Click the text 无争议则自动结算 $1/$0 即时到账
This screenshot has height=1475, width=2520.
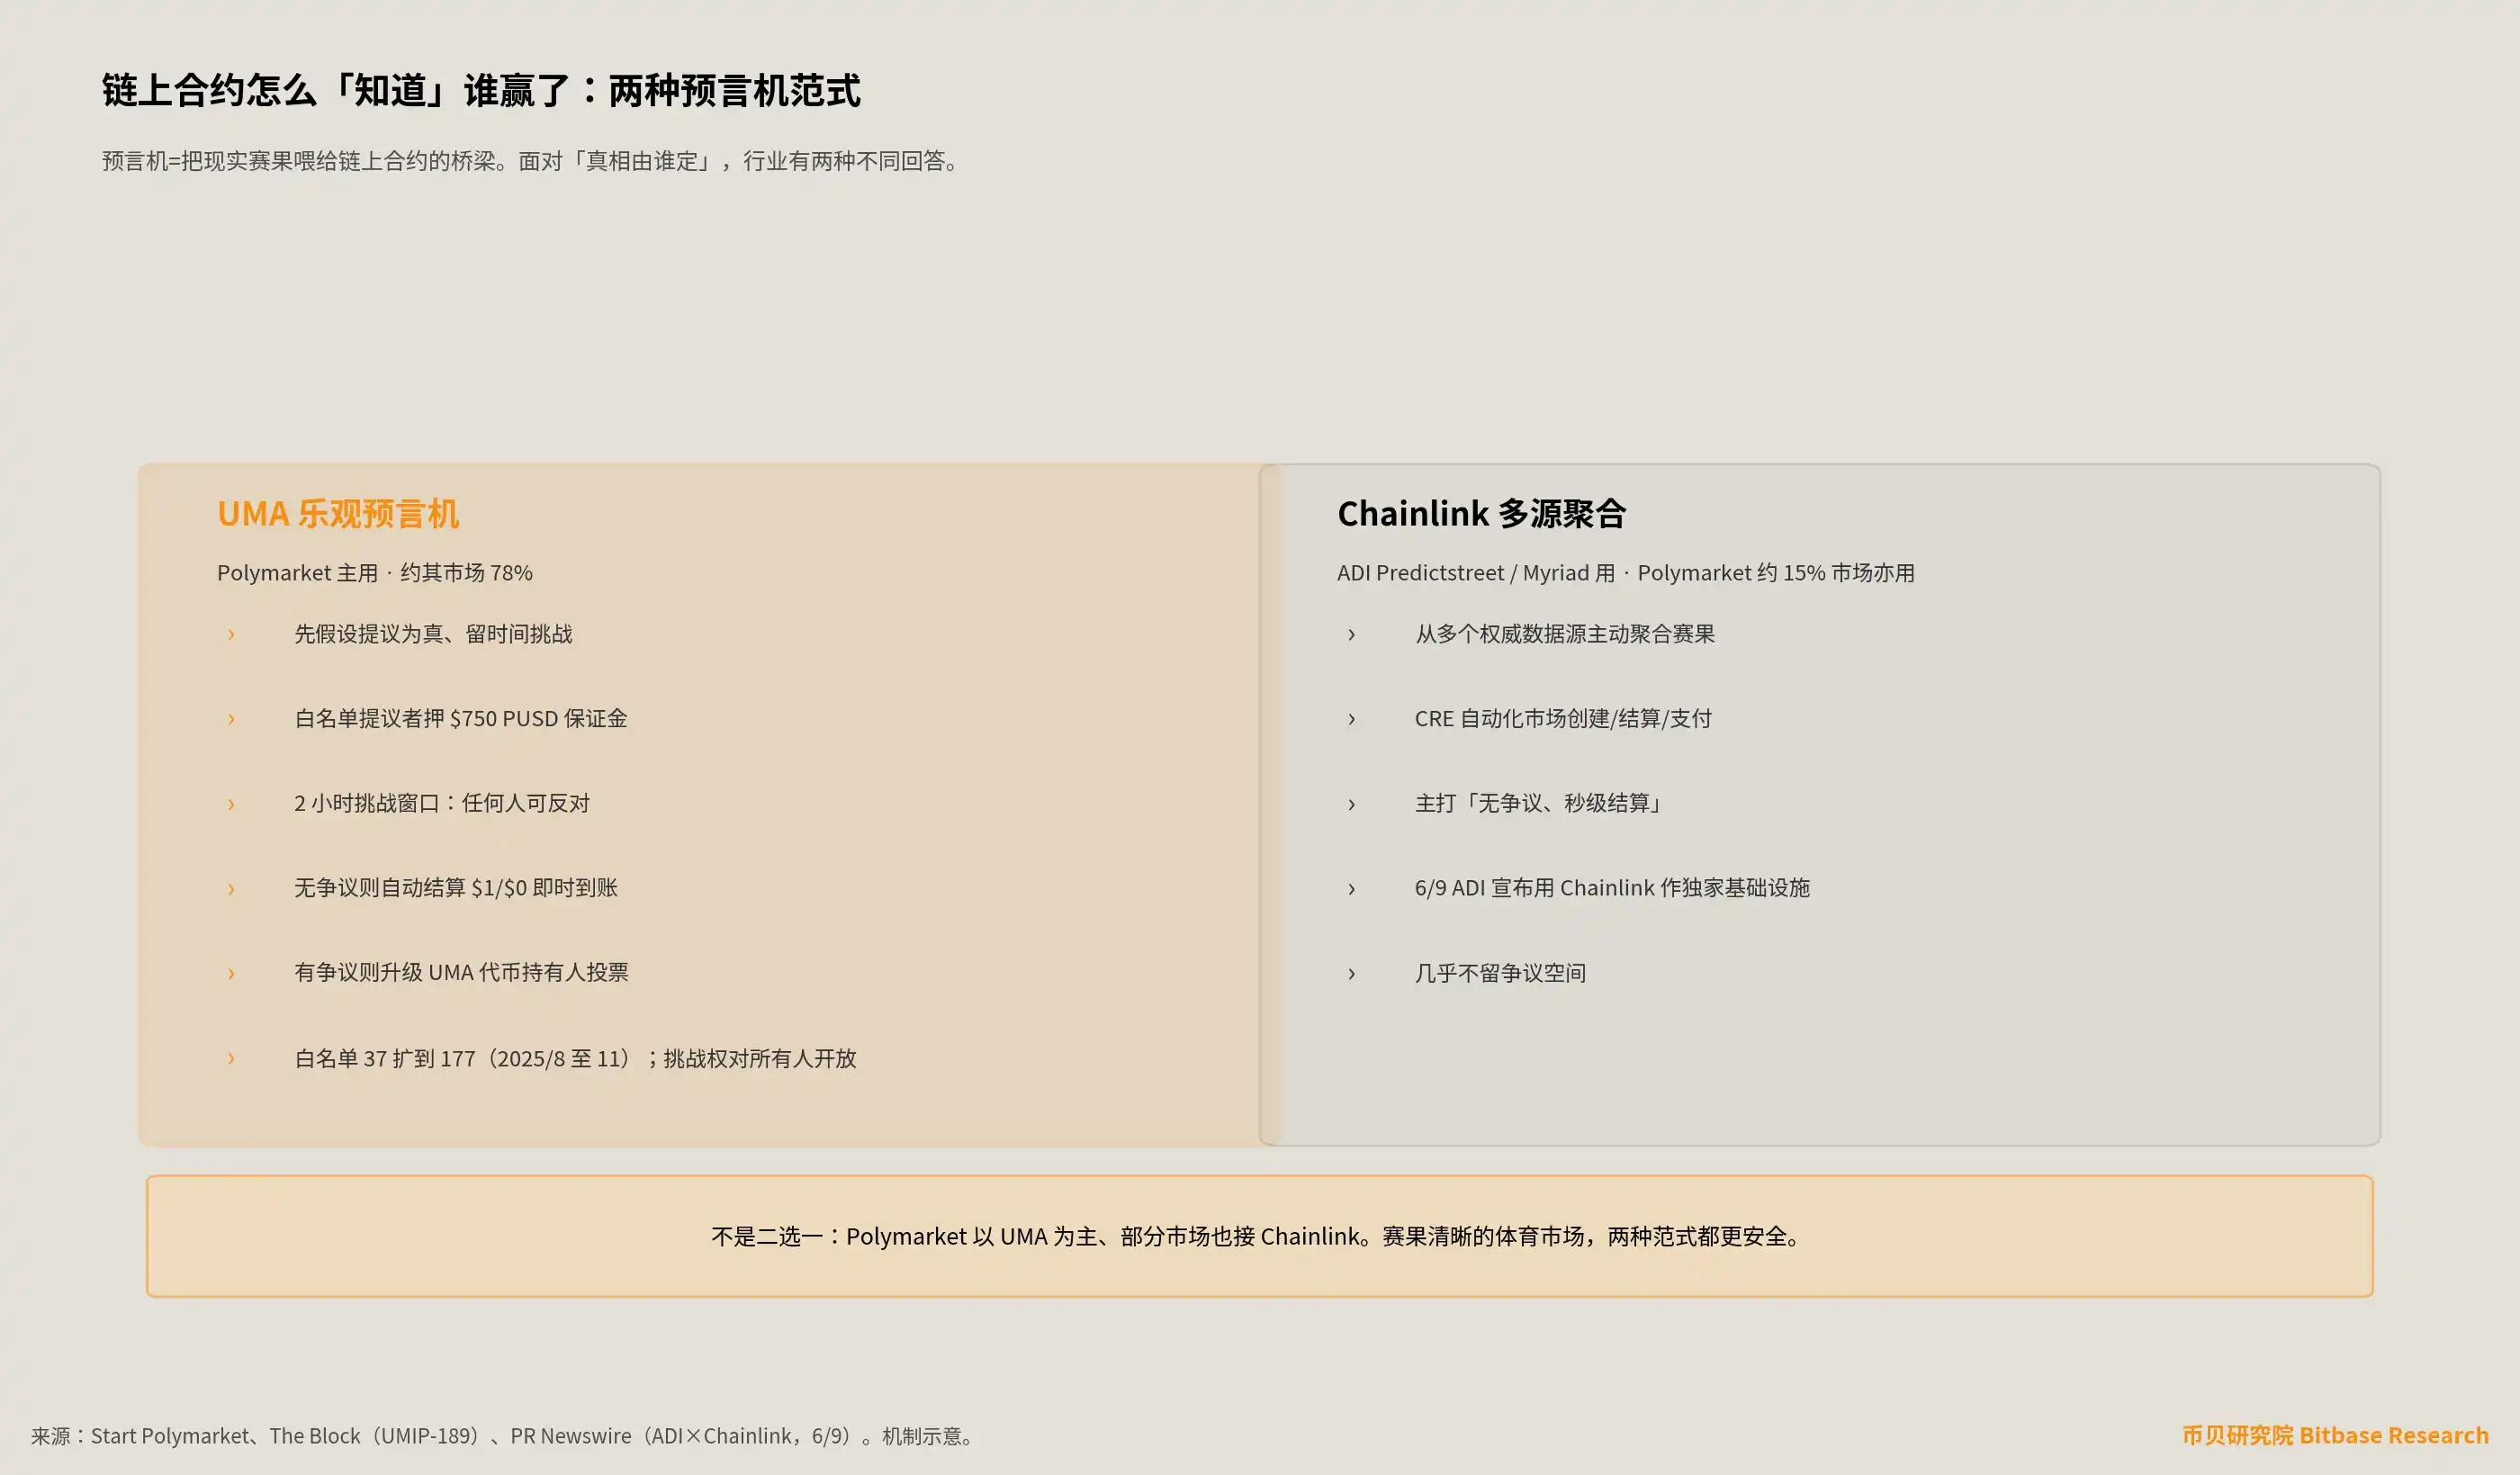tap(456, 888)
